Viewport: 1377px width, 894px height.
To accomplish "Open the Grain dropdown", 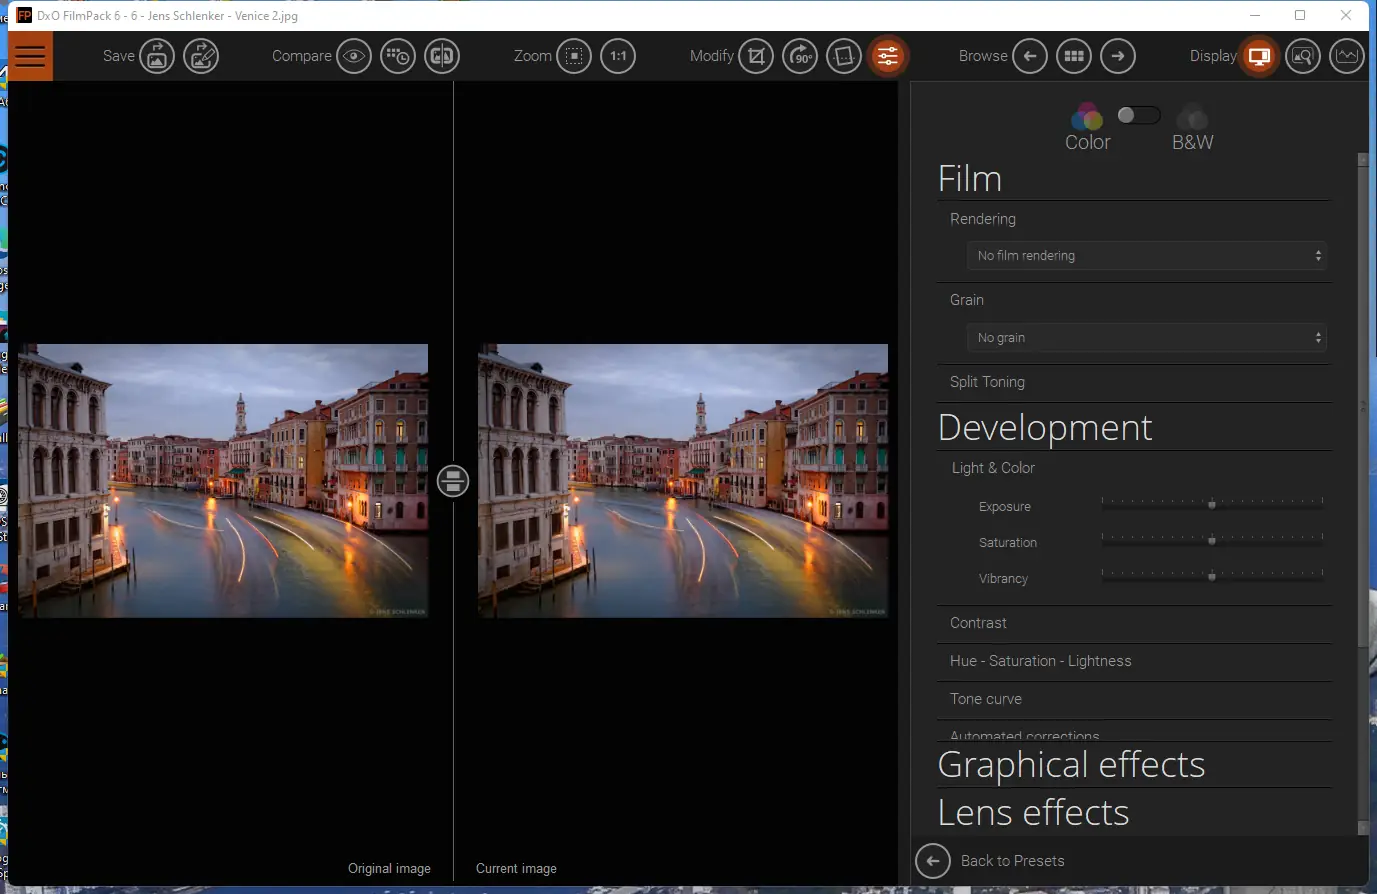I will (1146, 338).
